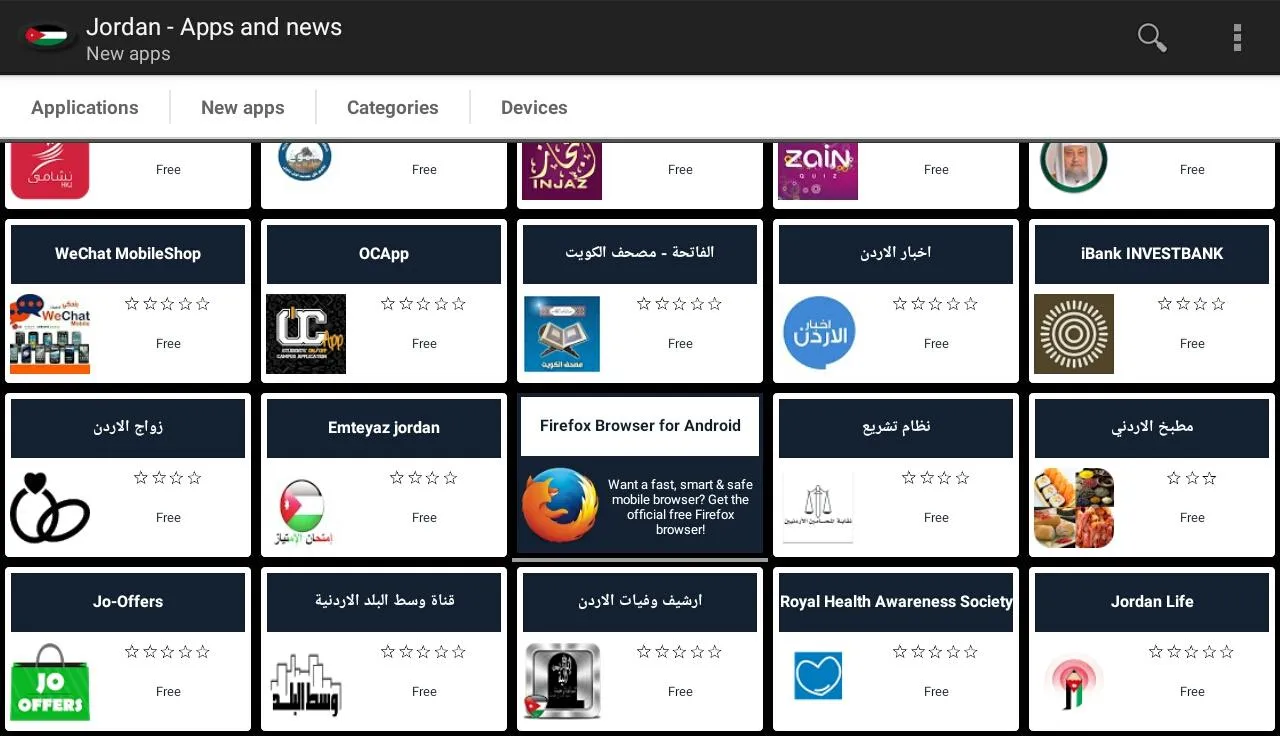1280x736 pixels.
Task: Click the نظام تشريع title
Action: point(896,427)
